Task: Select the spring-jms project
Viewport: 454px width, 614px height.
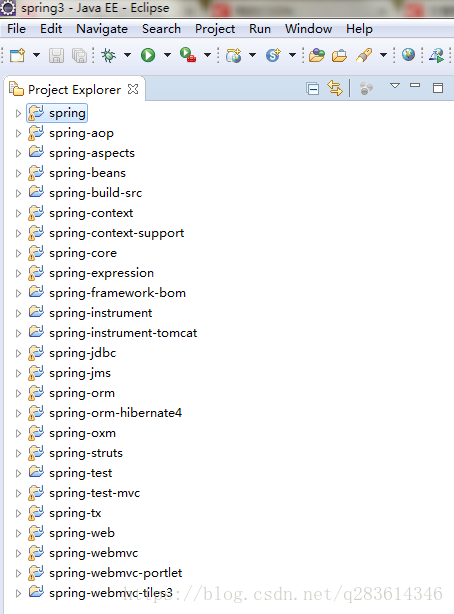Action: point(80,373)
